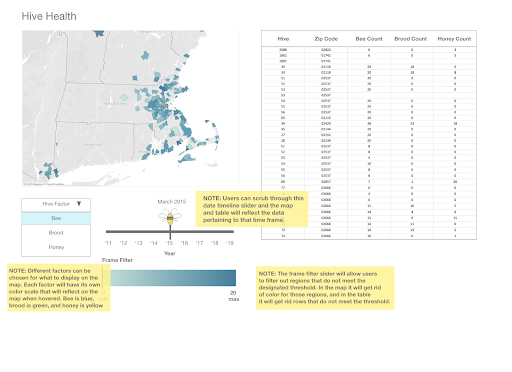Pick Honey in the Hive Factor list
Image resolution: width=512 pixels, height=372 pixels.
click(56, 247)
